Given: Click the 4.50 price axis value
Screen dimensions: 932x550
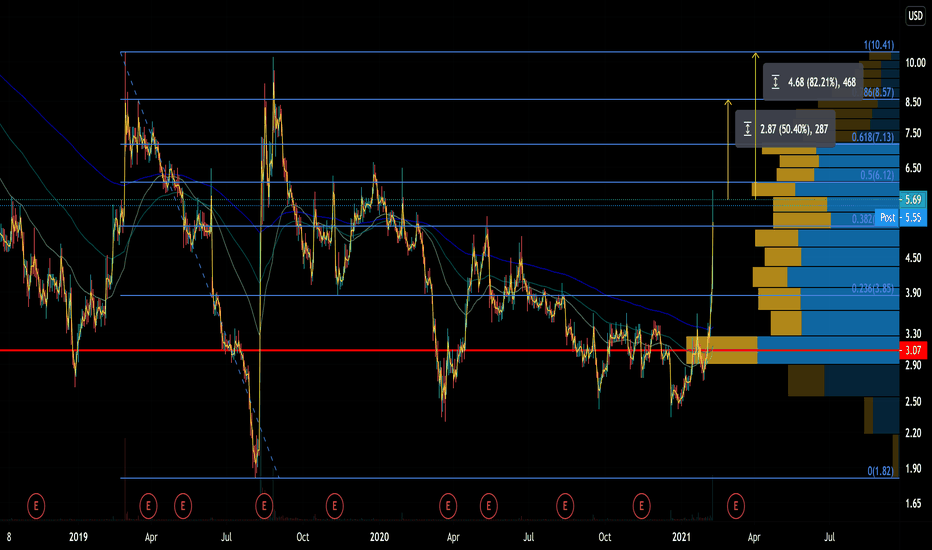Looking at the screenshot, I should (914, 258).
